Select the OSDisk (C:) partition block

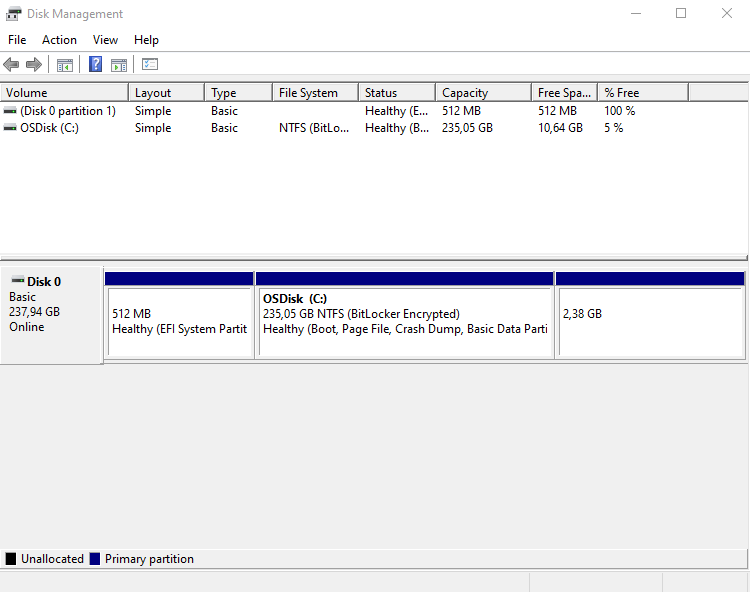tap(405, 315)
